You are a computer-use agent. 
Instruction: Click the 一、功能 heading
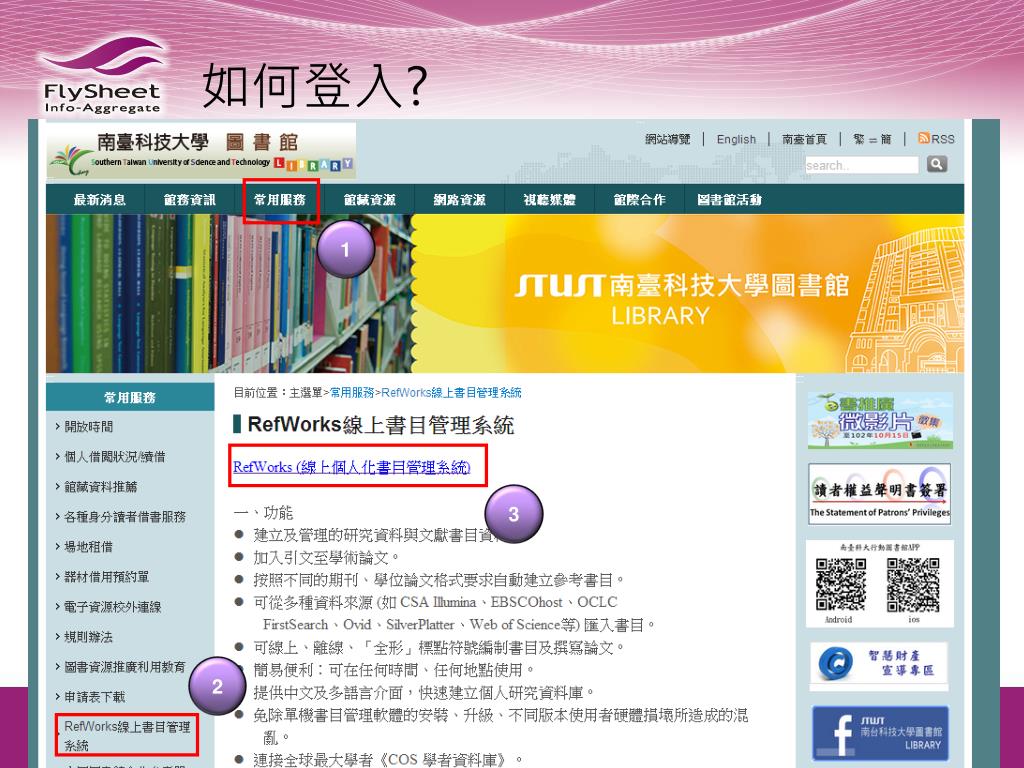tap(263, 513)
